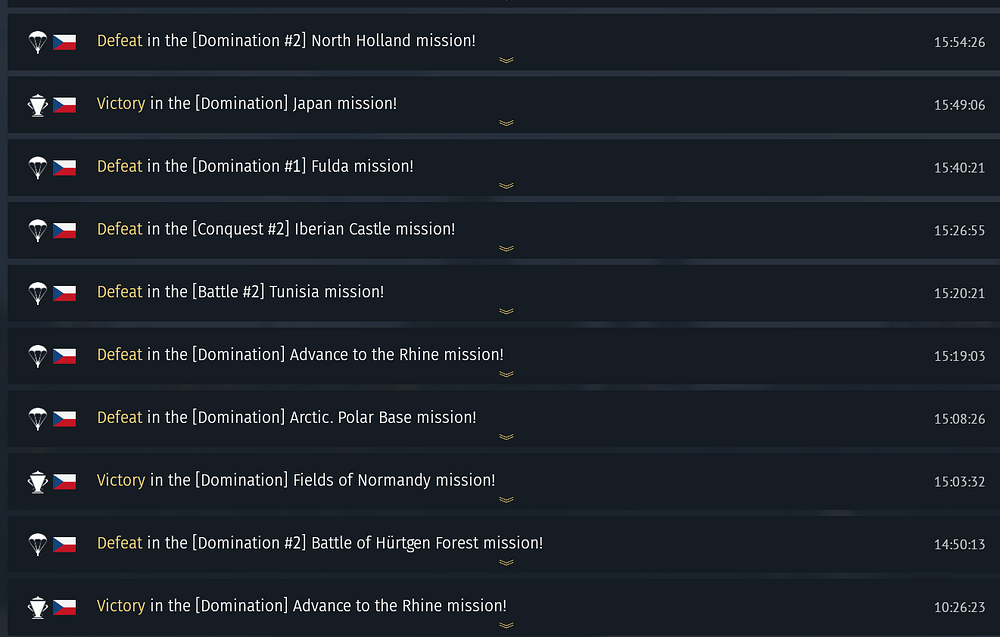Screen dimensions: 1000x637
Task: Open Arctic Polar Base defeat message
Action: (x=286, y=417)
